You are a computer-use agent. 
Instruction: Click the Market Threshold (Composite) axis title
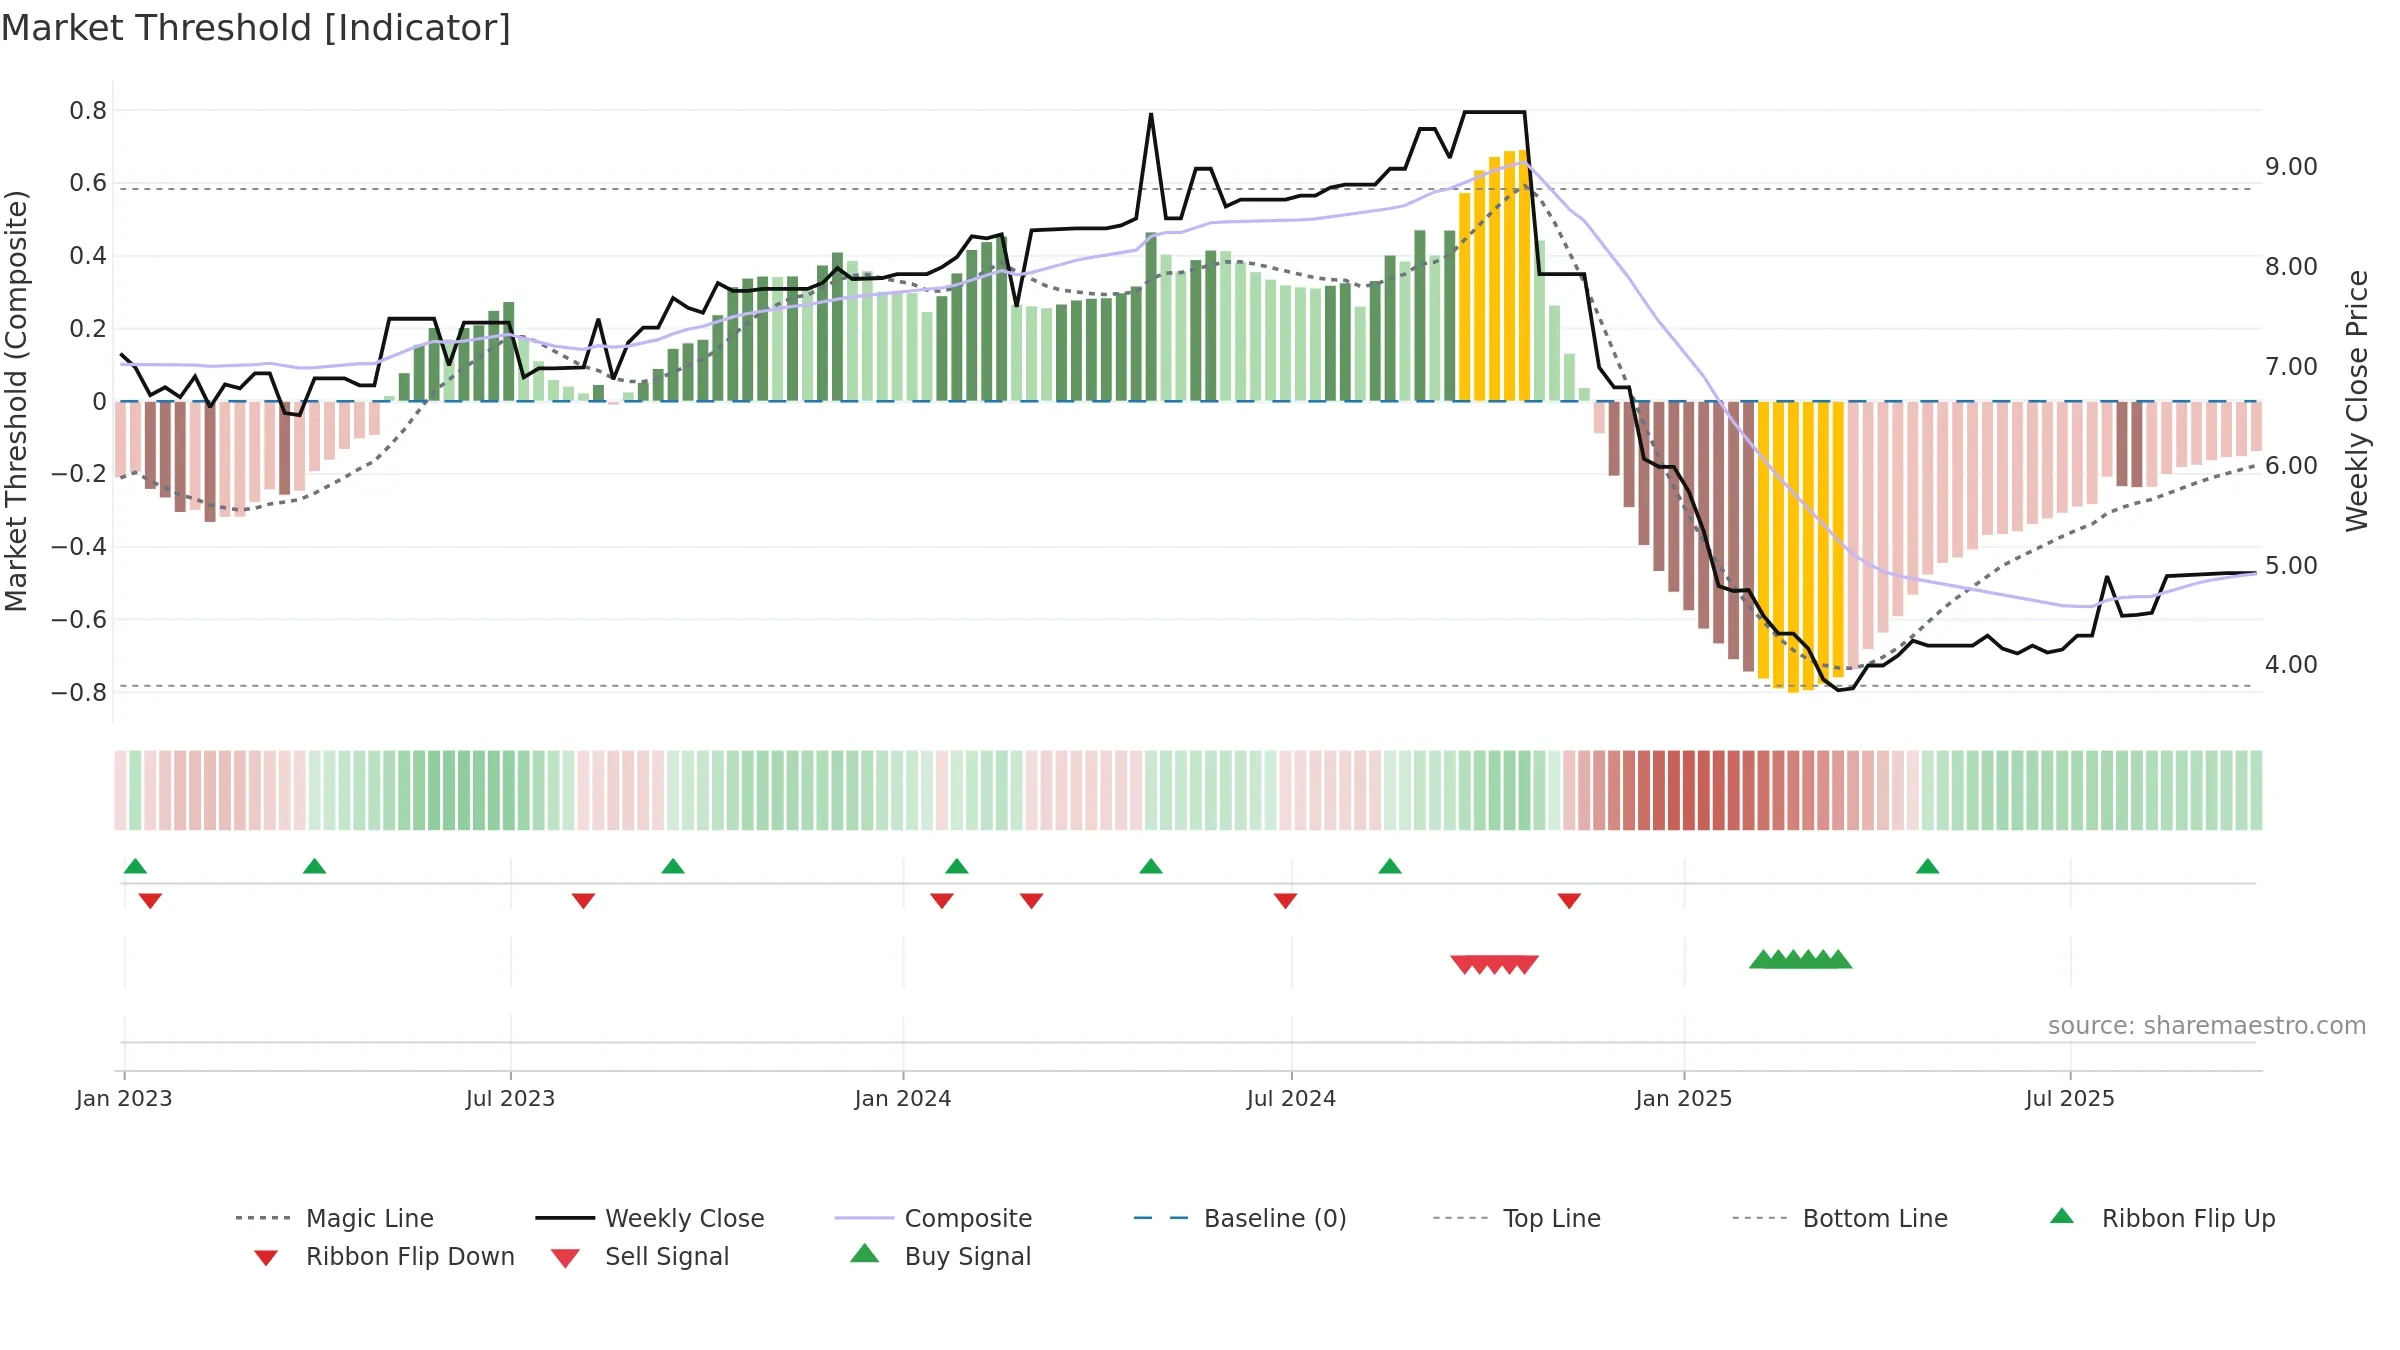click(16, 400)
